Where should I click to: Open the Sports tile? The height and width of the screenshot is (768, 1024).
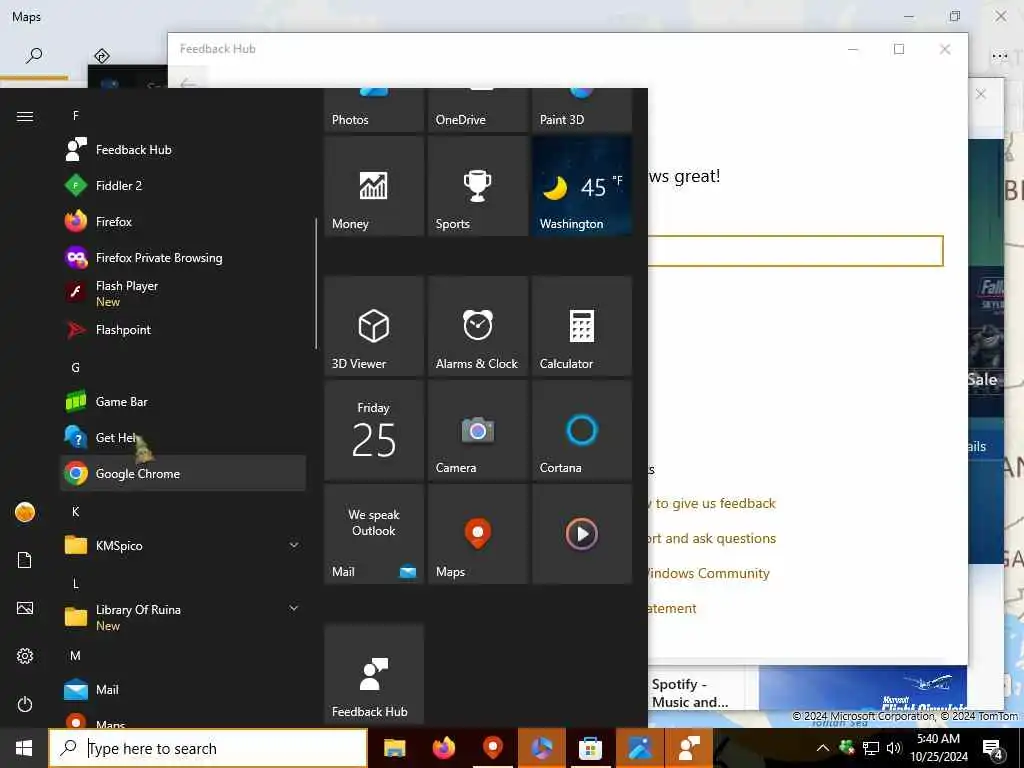478,186
